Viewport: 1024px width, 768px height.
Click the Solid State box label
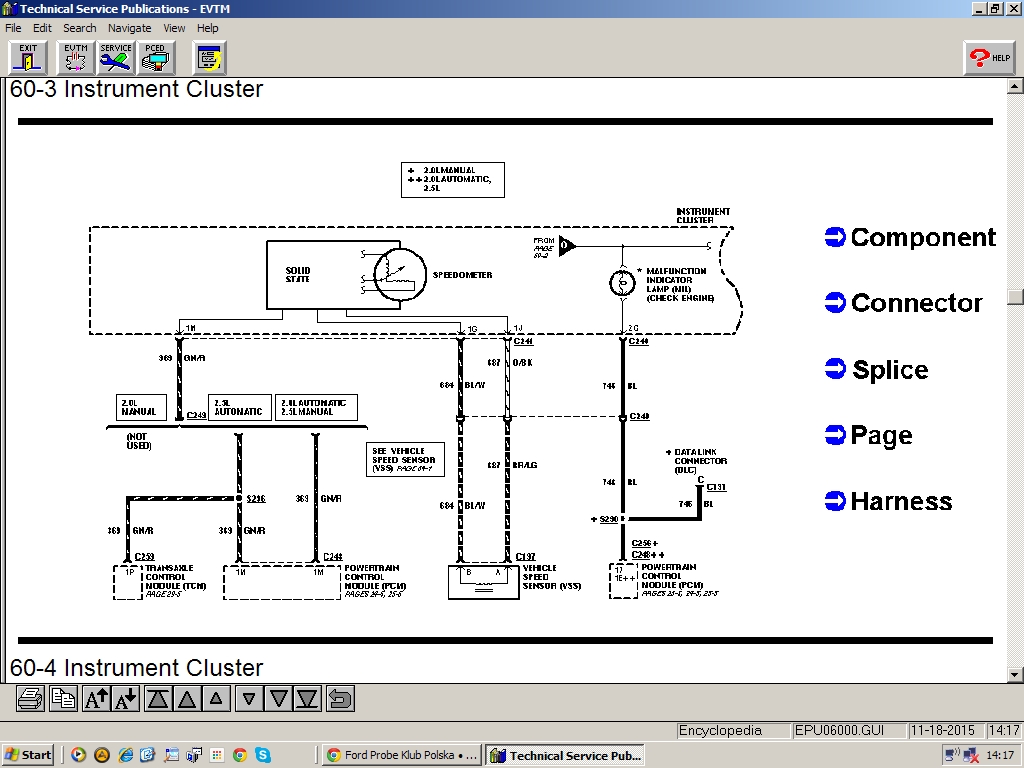click(x=298, y=275)
